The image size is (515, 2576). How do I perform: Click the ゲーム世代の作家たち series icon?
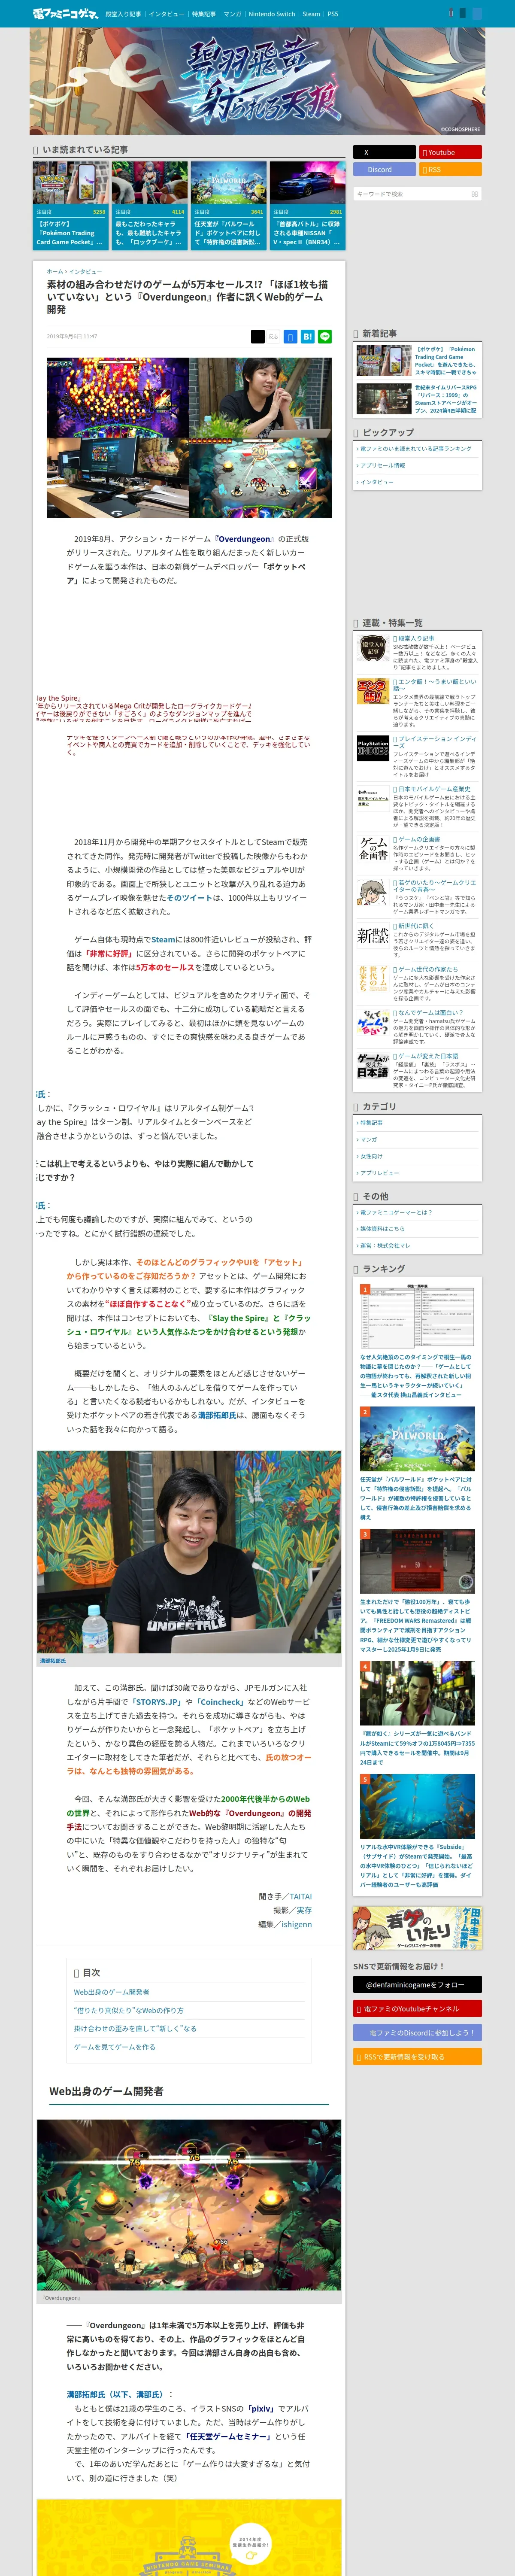(373, 979)
